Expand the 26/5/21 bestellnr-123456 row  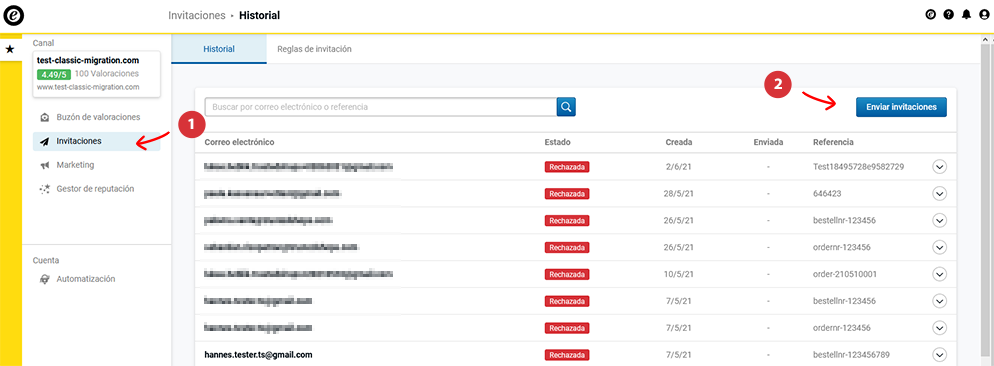tap(939, 220)
